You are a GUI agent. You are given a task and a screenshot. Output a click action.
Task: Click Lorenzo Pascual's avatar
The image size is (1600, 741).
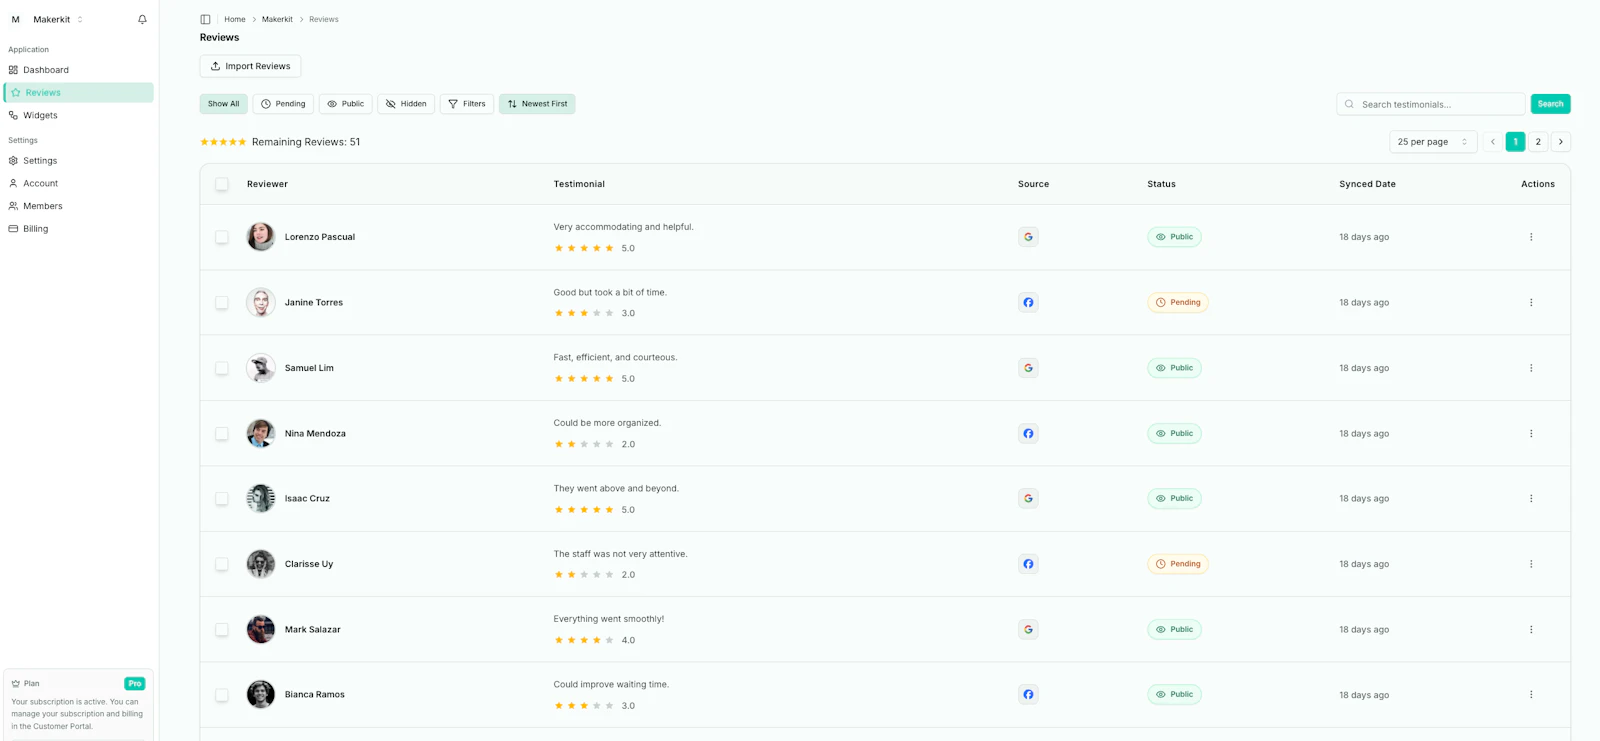click(261, 237)
